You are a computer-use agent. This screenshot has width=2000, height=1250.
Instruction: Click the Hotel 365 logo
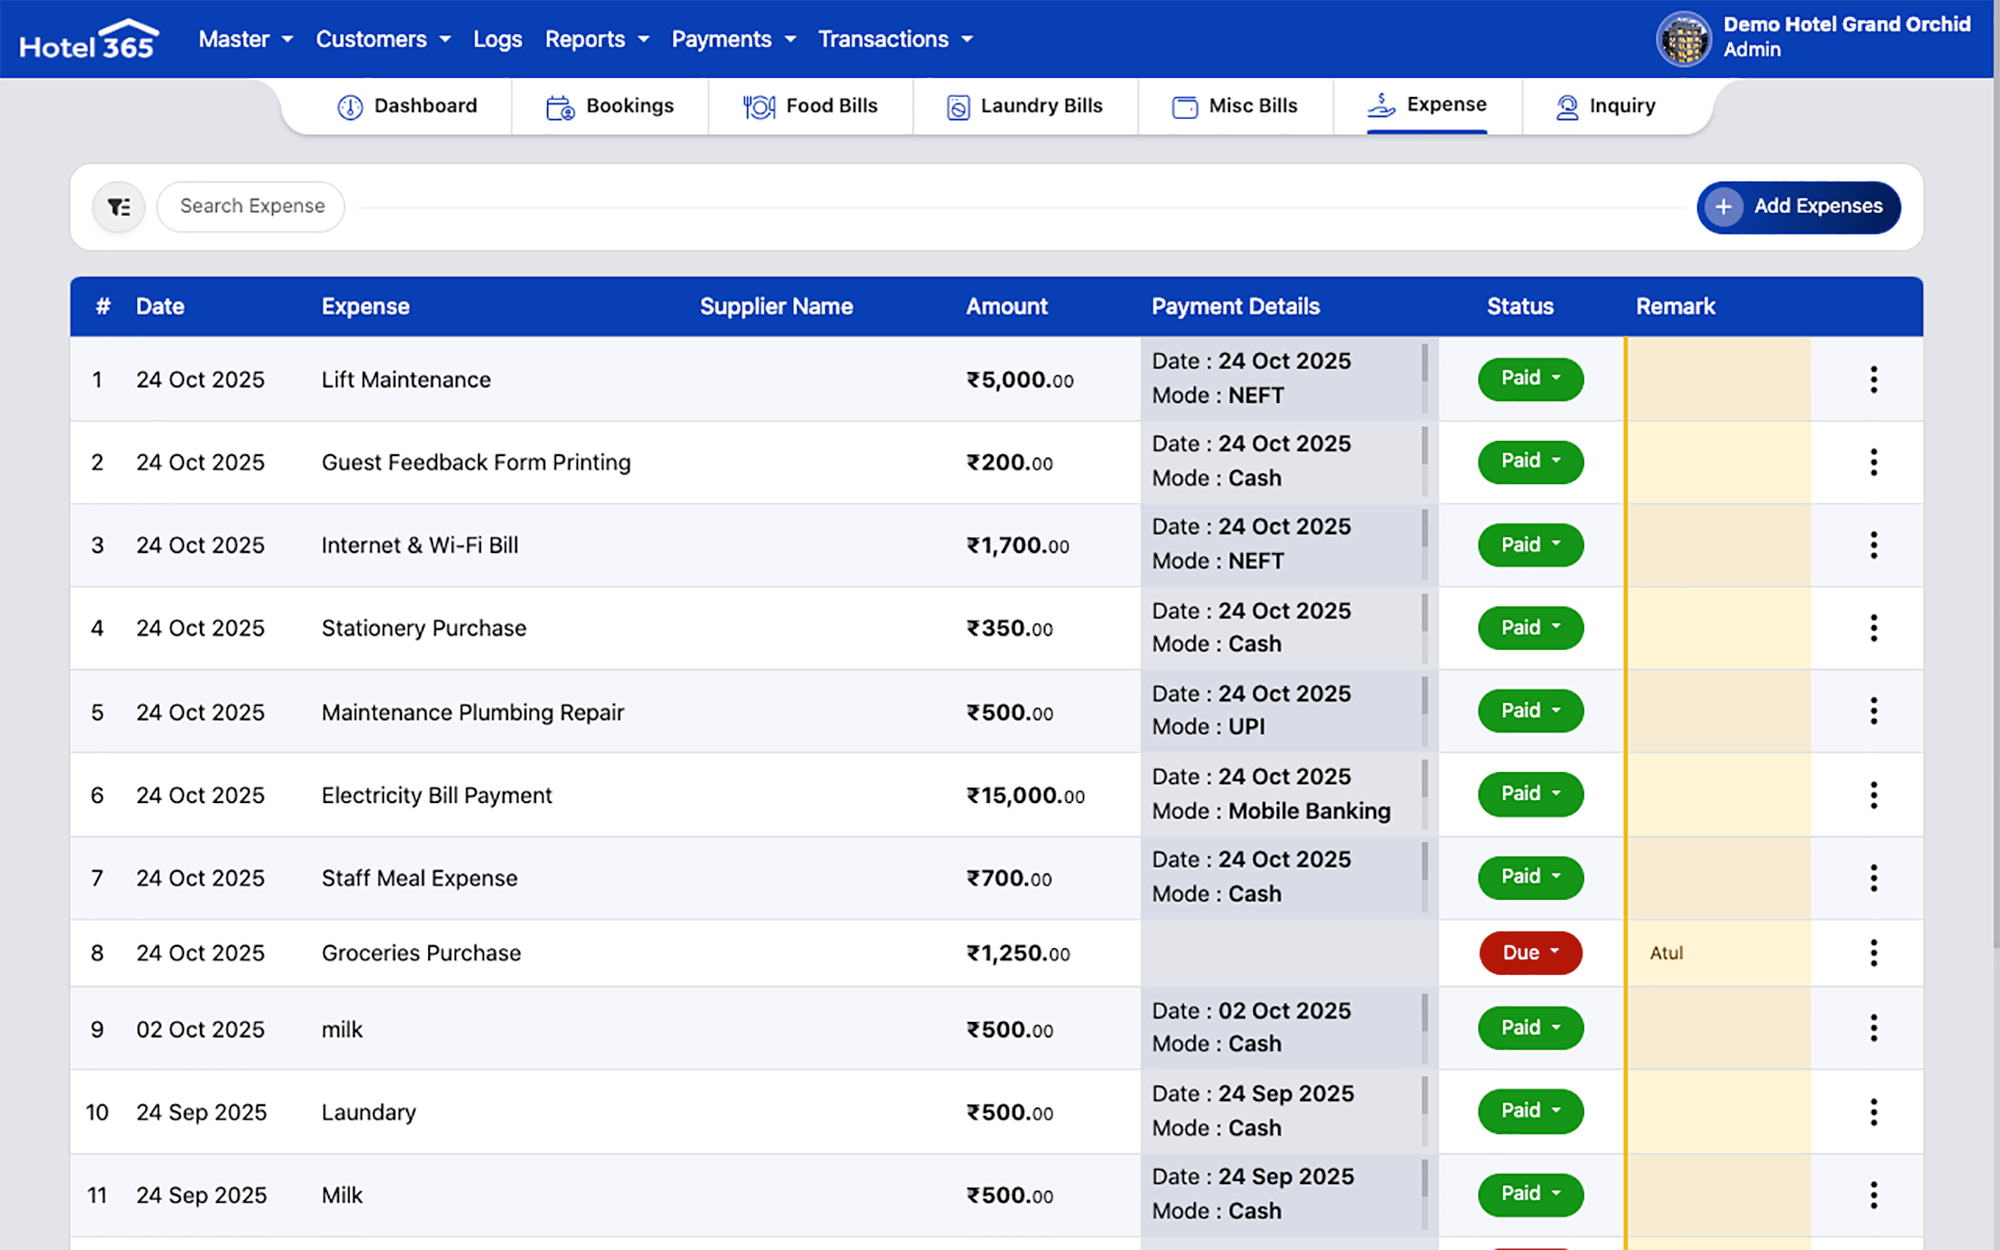tap(88, 39)
